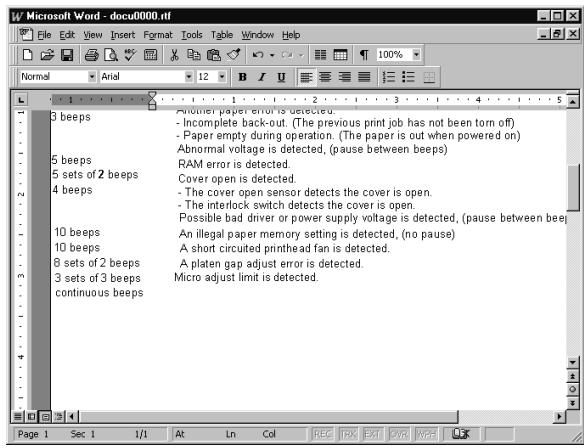The height and width of the screenshot is (448, 584).
Task: Cut selection with the scissors icon
Action: pyautogui.click(x=174, y=55)
